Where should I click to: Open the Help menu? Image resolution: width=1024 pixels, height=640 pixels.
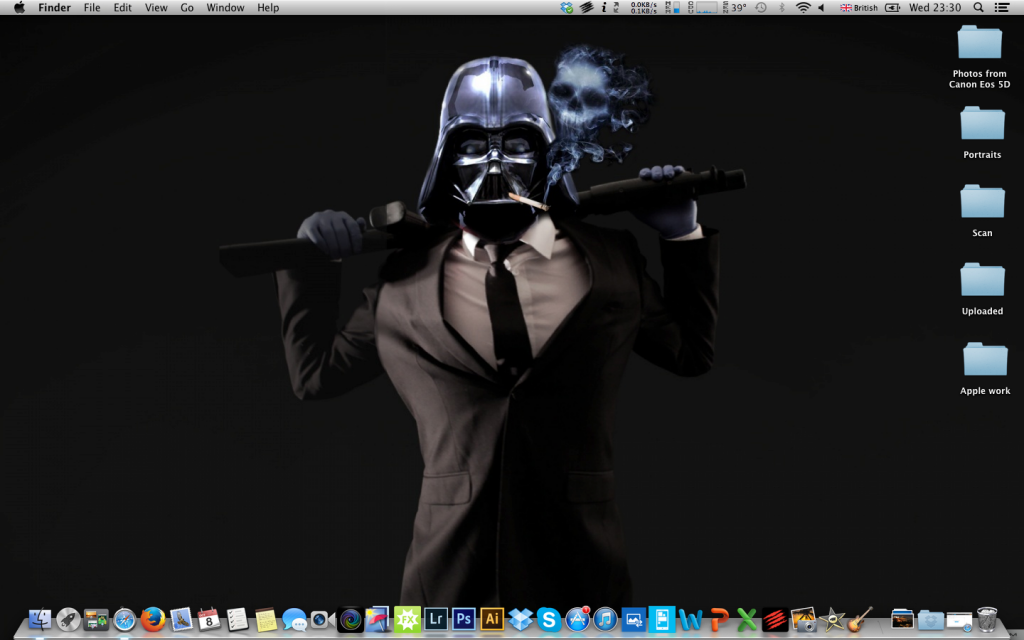[268, 8]
